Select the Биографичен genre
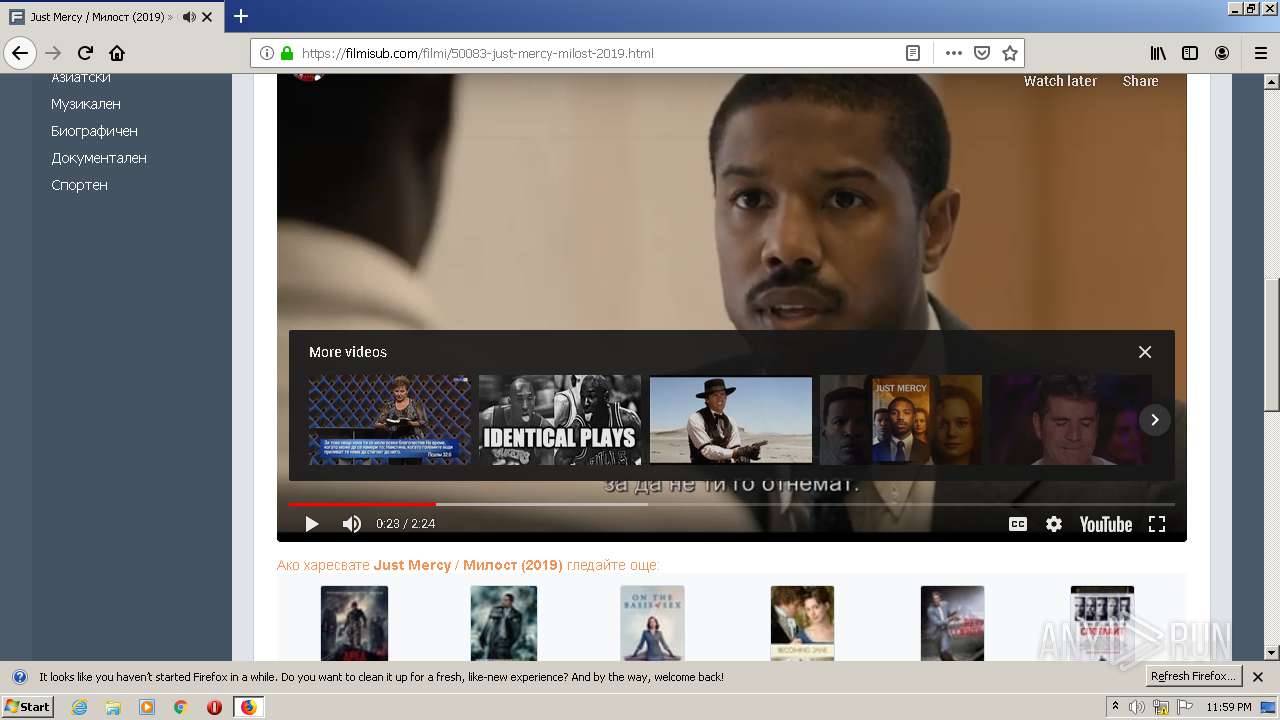1280x720 pixels. [95, 131]
